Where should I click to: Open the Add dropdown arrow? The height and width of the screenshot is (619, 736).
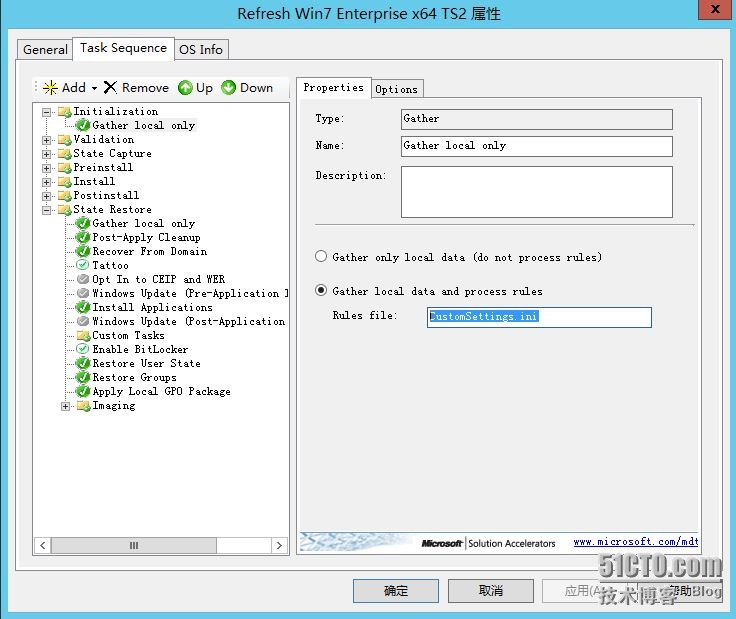94,88
